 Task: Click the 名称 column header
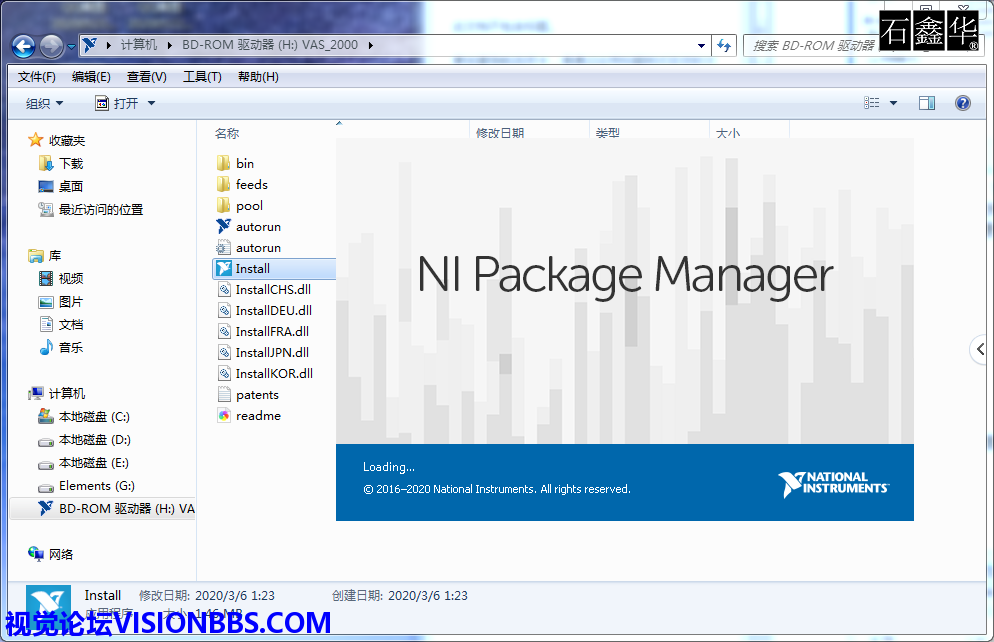(x=227, y=132)
